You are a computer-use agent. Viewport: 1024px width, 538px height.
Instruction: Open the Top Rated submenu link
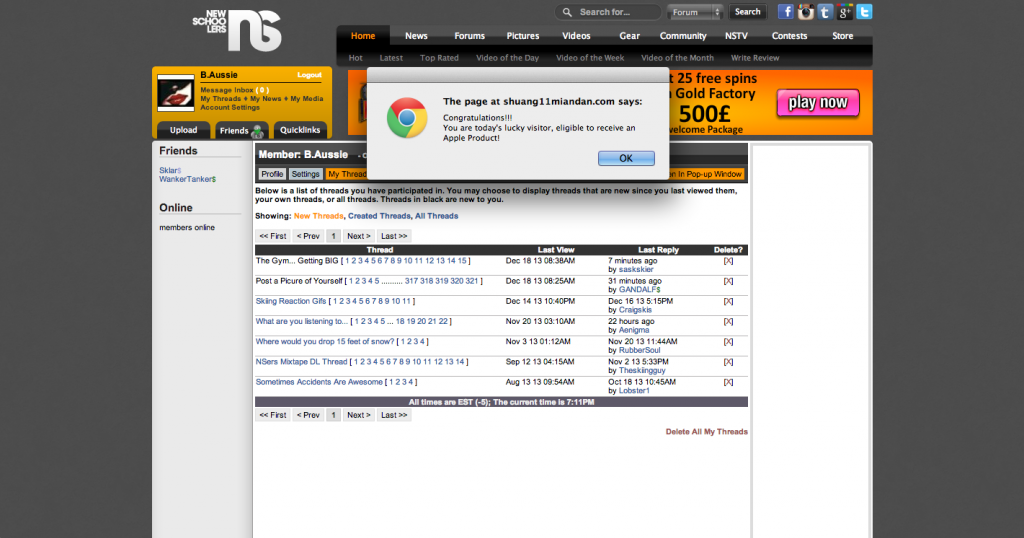[439, 57]
